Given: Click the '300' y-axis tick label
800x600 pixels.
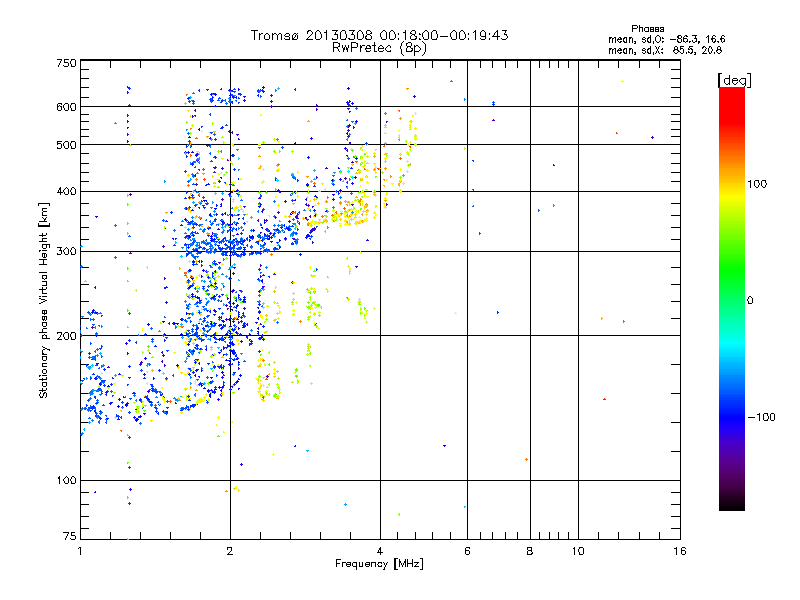Looking at the screenshot, I should pyautogui.click(x=66, y=251).
